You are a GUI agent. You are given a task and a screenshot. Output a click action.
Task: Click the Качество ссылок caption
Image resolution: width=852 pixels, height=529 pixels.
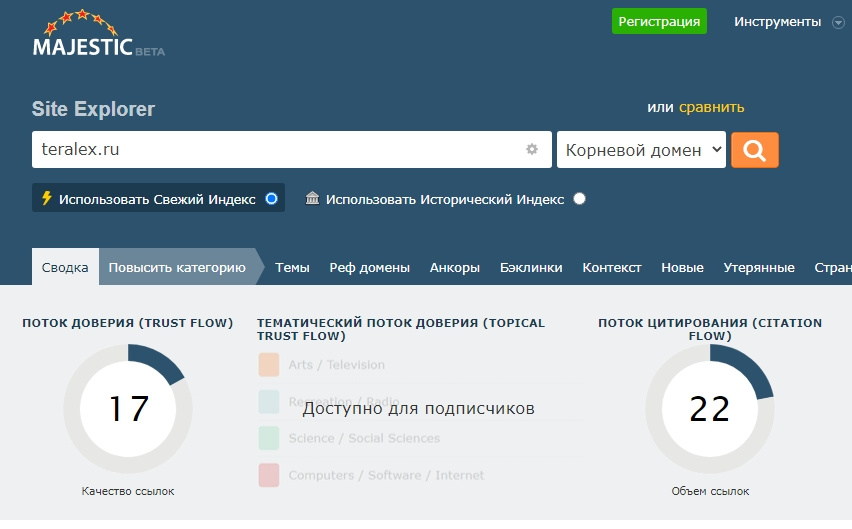(128, 491)
